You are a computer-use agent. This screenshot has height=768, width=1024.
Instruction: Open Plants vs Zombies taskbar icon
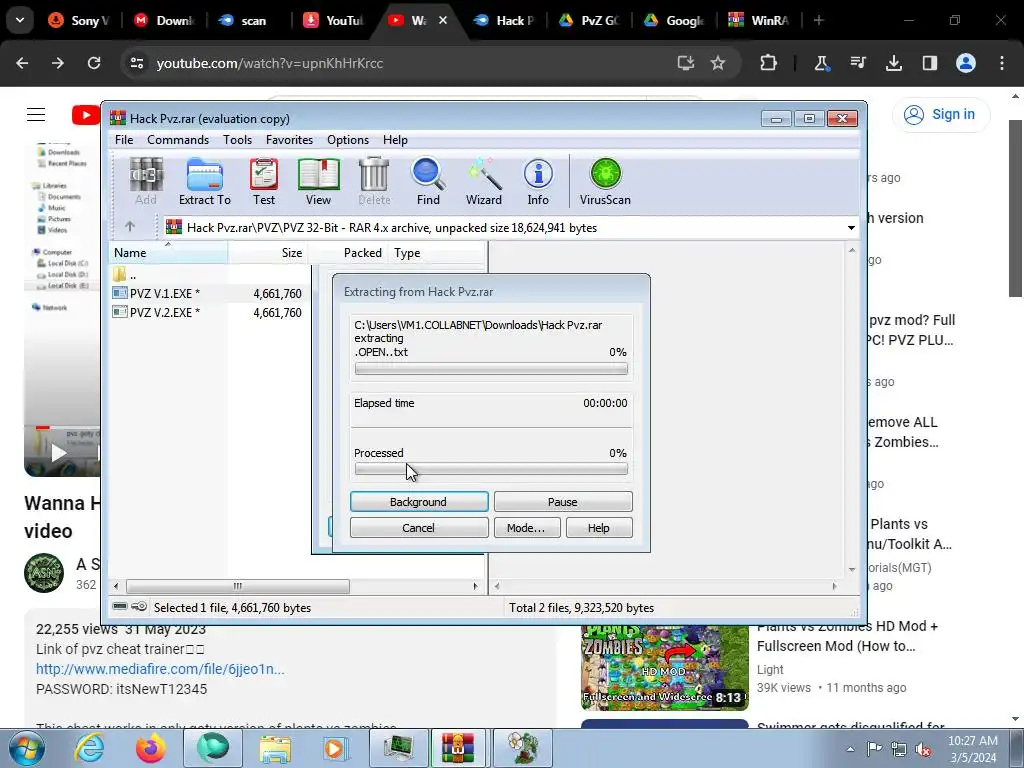(522, 748)
